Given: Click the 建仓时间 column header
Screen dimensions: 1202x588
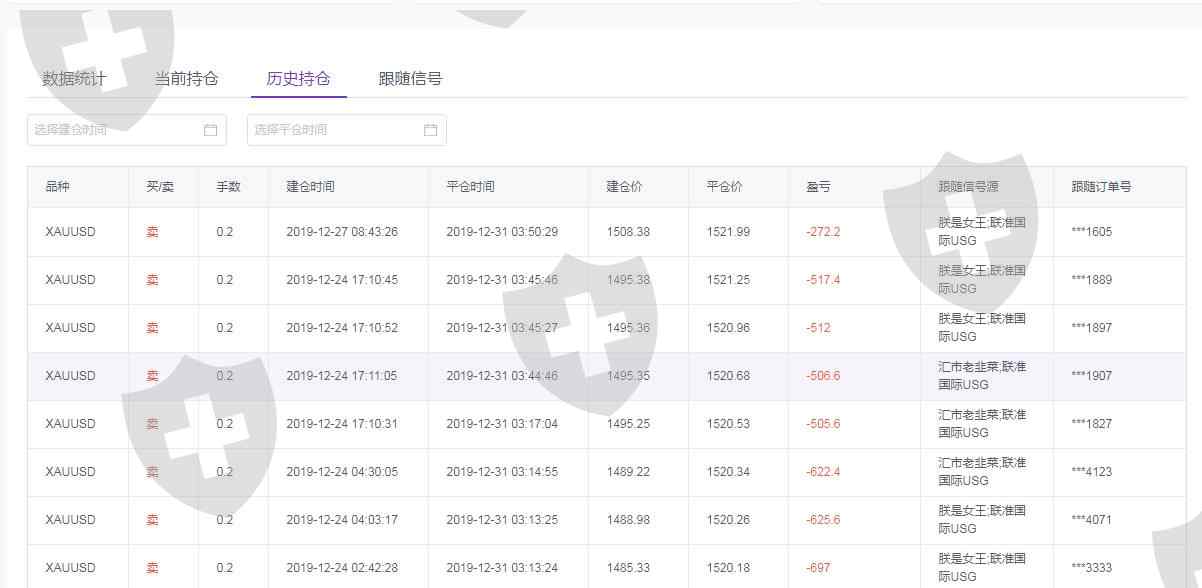Looking at the screenshot, I should coord(310,187).
